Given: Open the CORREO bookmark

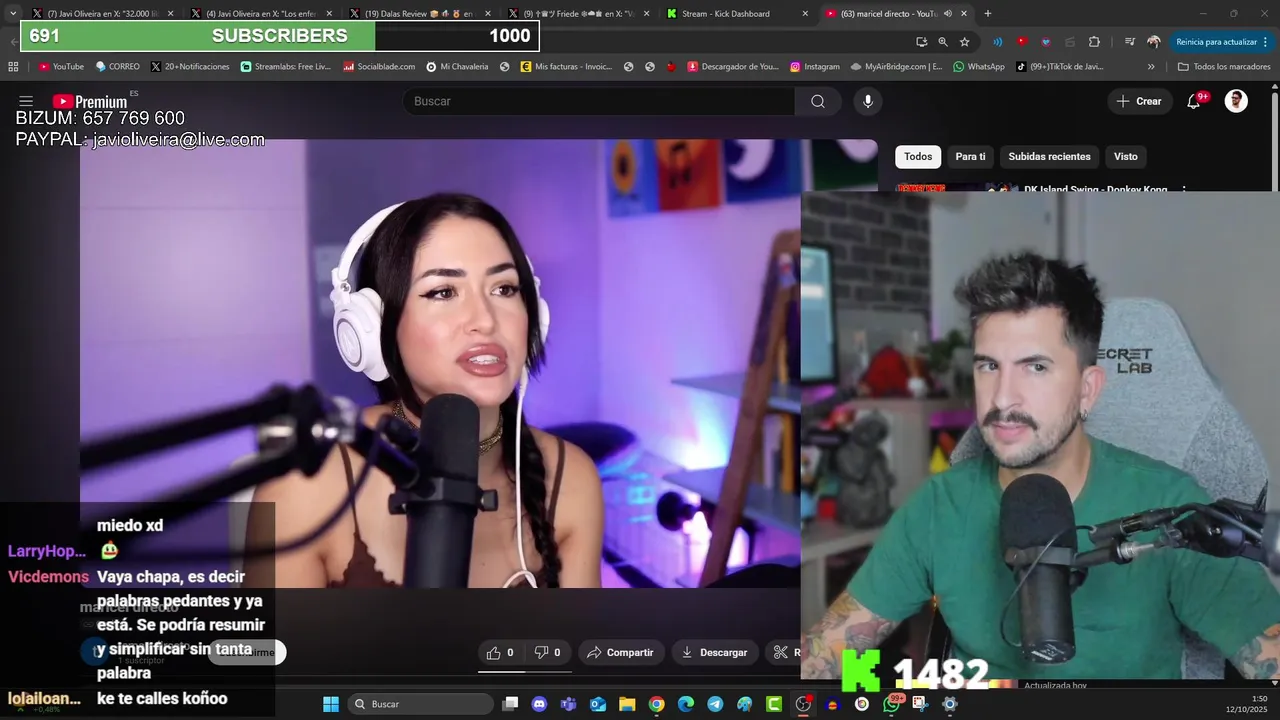Looking at the screenshot, I should (117, 67).
